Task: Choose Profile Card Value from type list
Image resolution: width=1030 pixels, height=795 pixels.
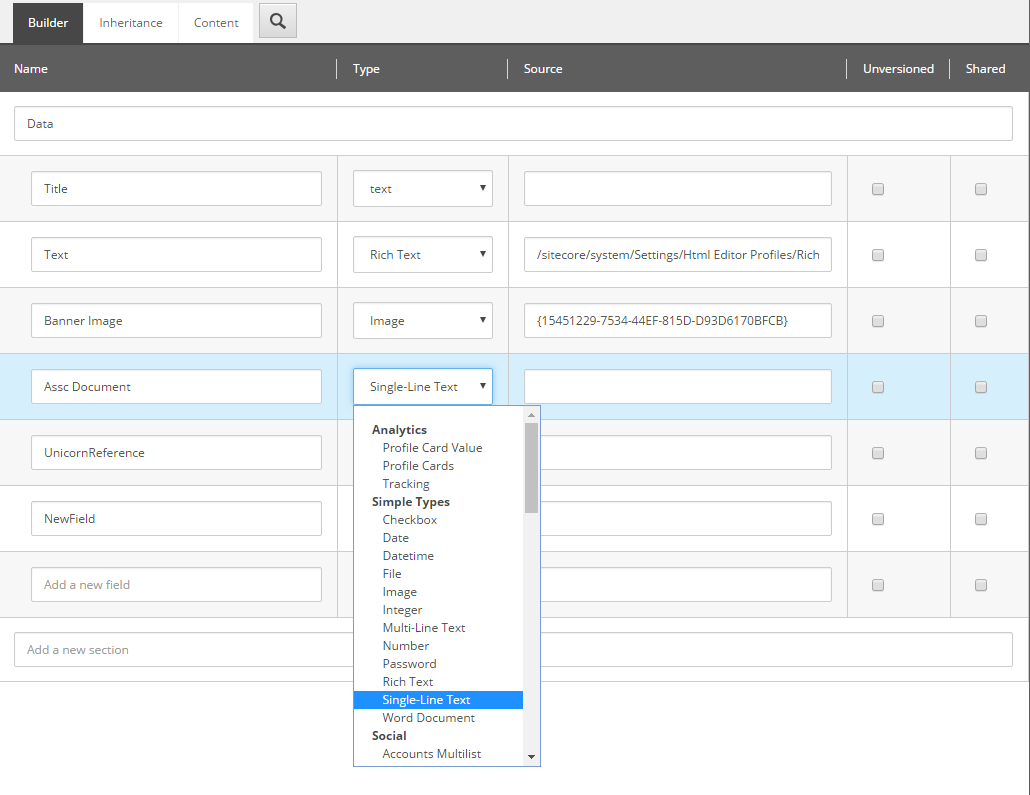Action: 432,447
